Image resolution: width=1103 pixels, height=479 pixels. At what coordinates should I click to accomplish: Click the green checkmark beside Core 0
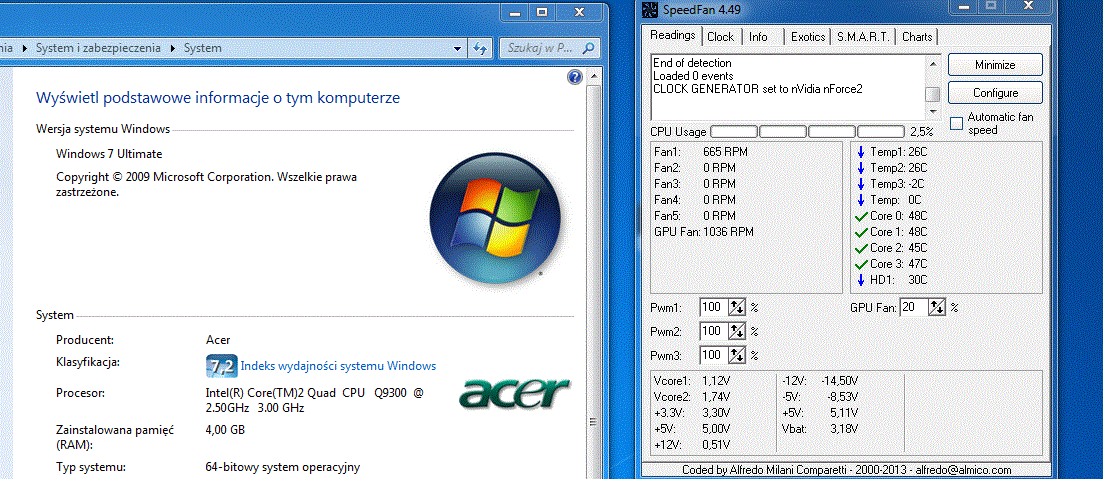click(x=859, y=215)
